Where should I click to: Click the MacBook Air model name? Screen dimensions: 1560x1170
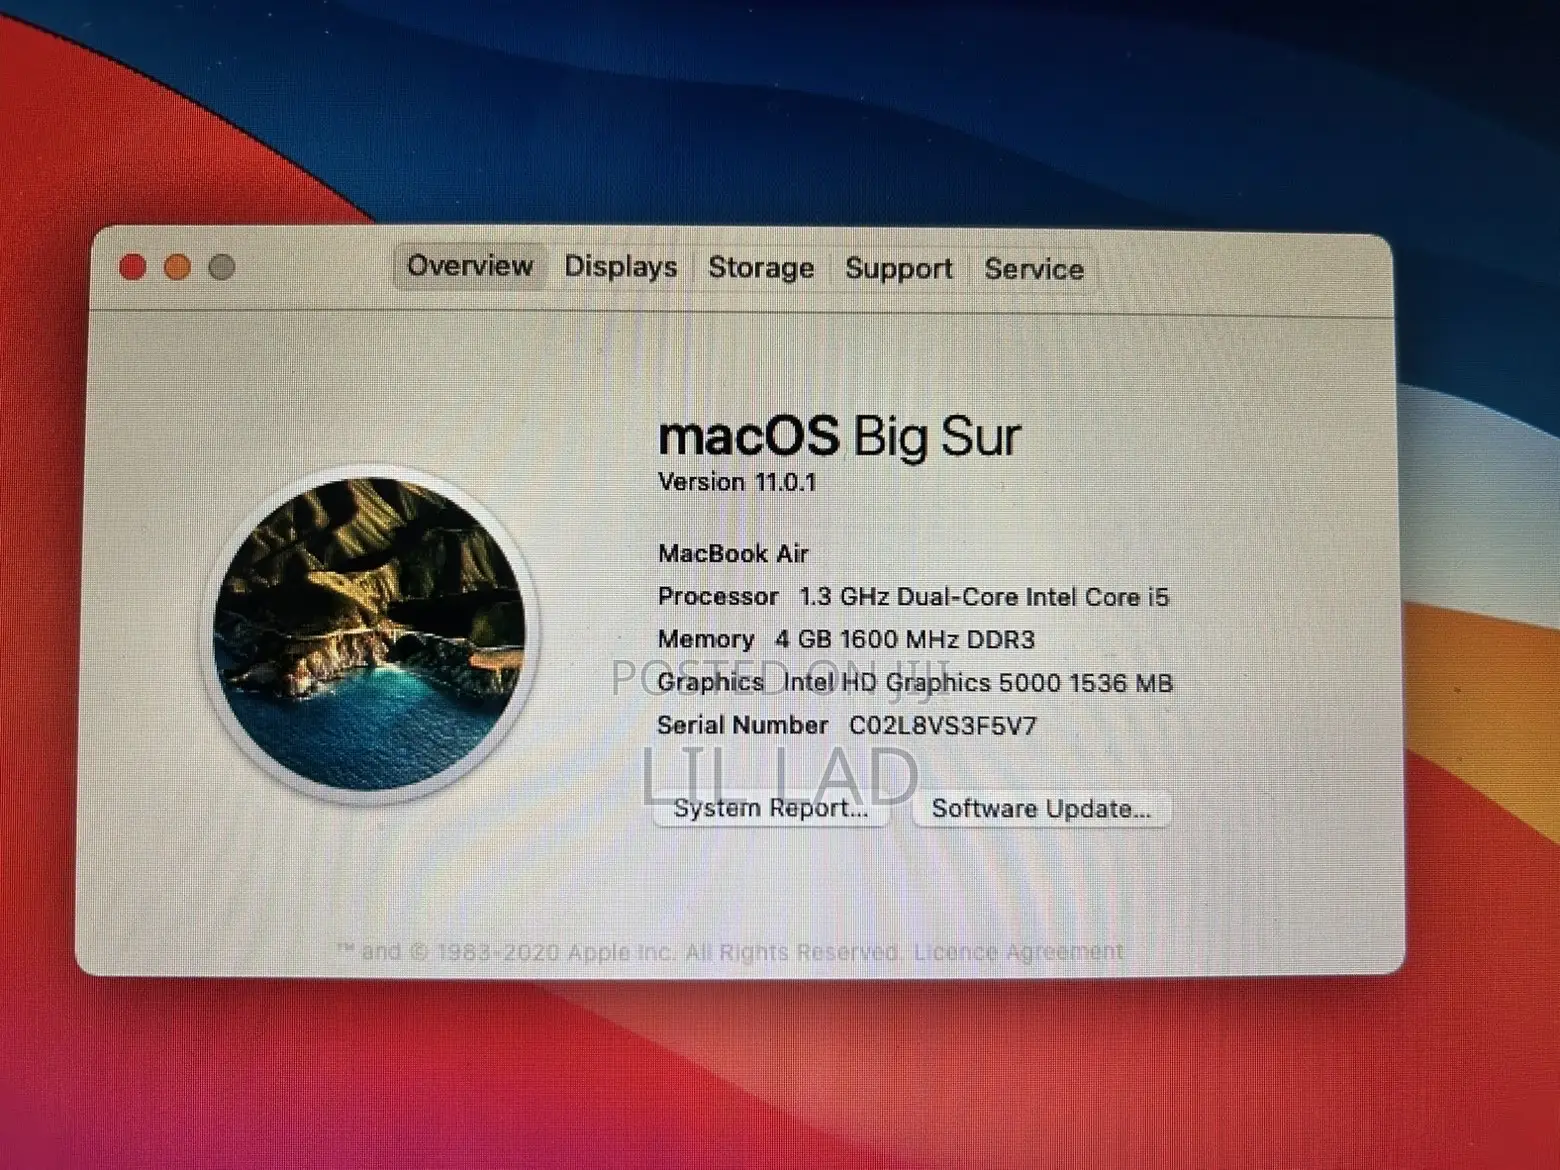pos(733,553)
